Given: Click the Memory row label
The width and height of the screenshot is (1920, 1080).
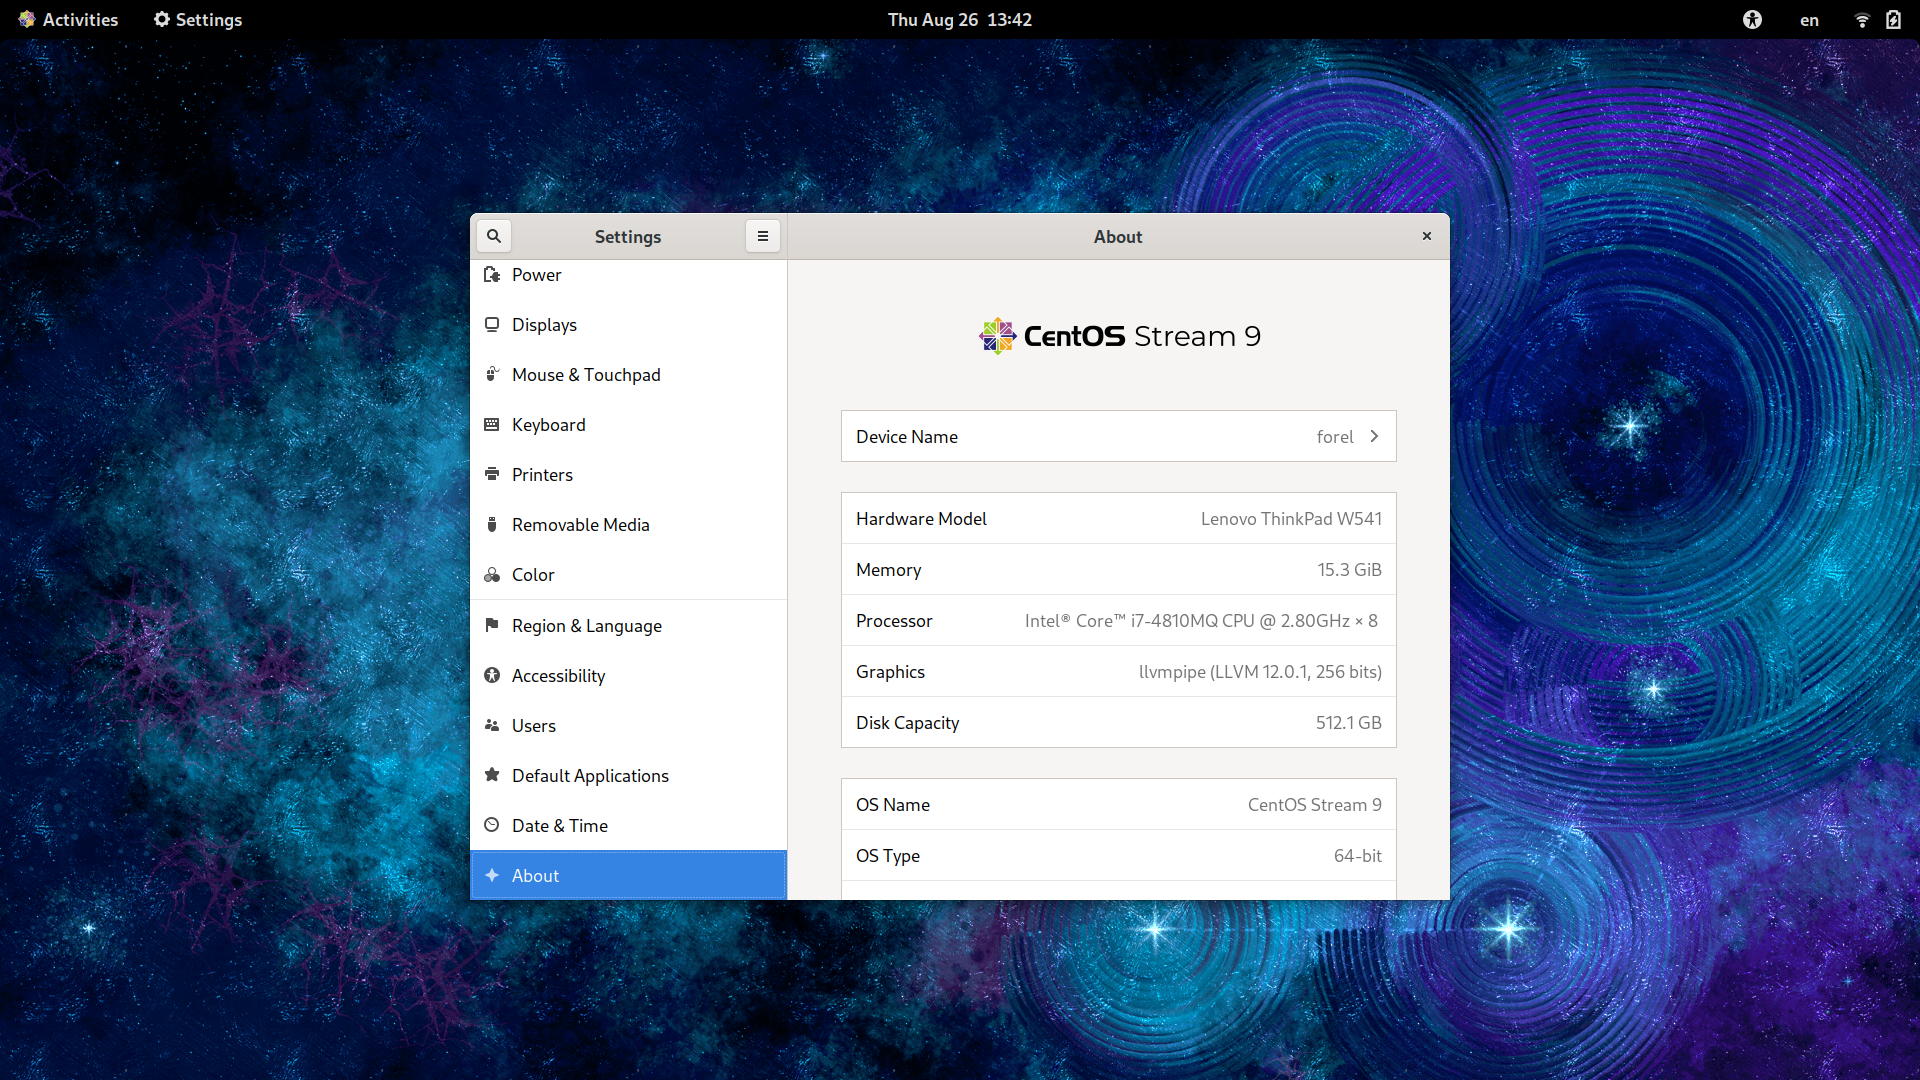Looking at the screenshot, I should click(888, 570).
